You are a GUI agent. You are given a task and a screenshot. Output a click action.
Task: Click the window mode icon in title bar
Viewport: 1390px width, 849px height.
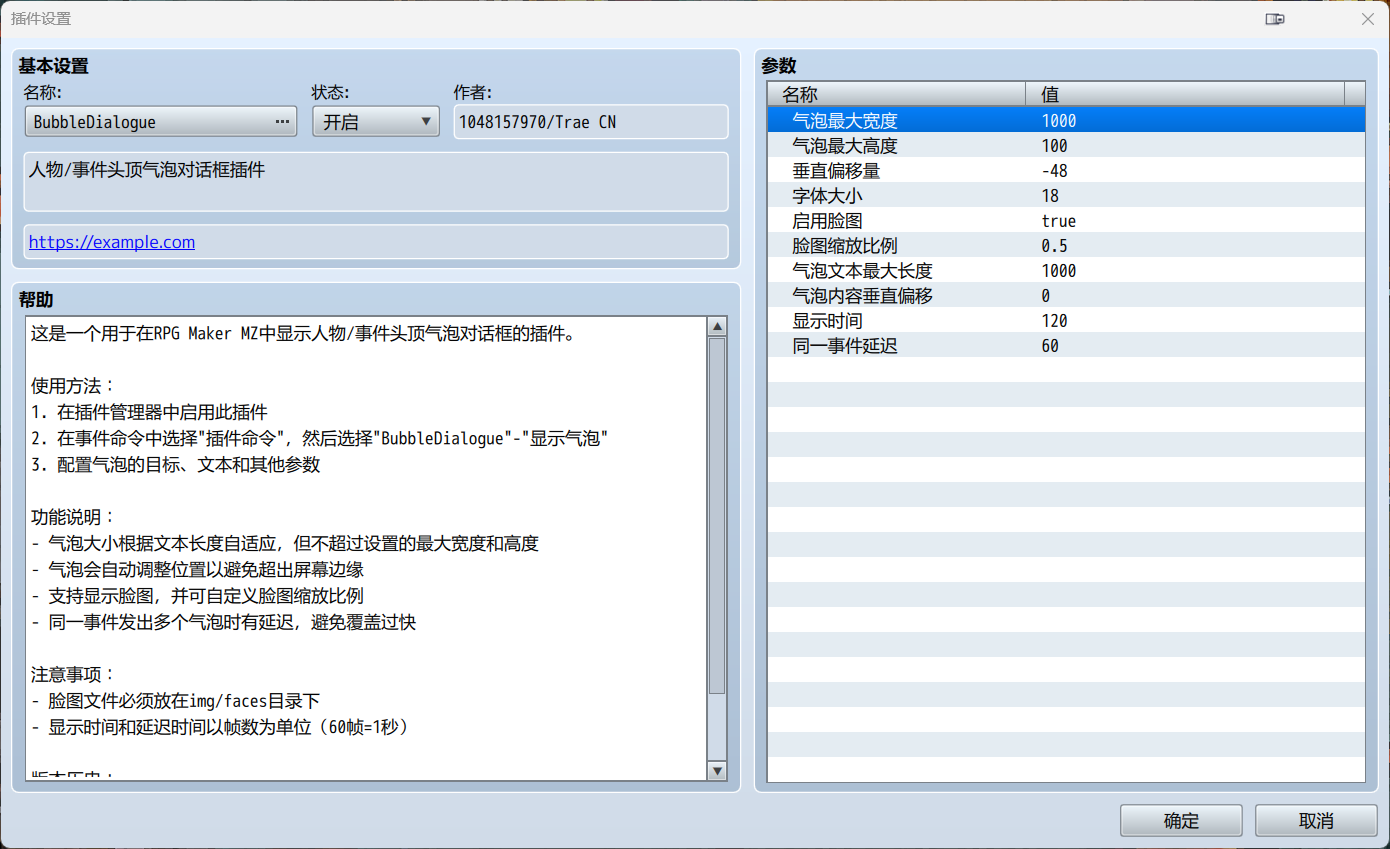click(x=1274, y=19)
